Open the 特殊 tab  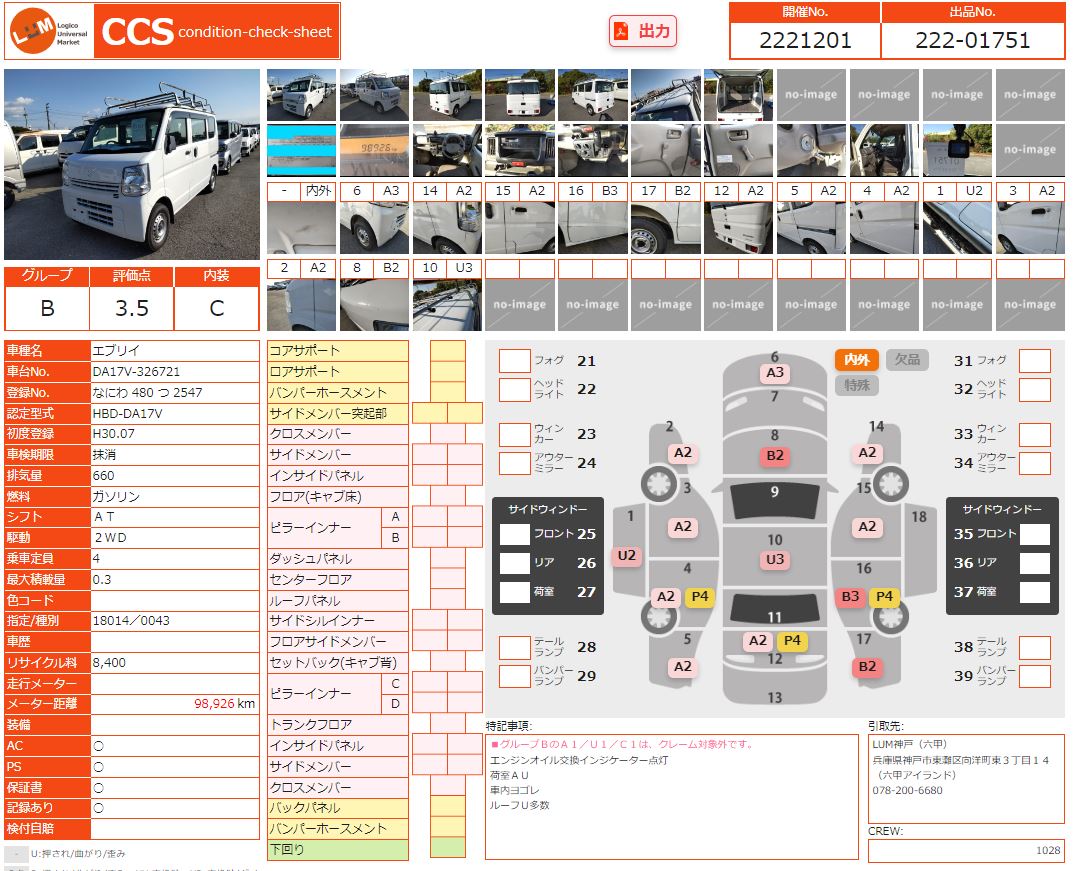pos(857,385)
